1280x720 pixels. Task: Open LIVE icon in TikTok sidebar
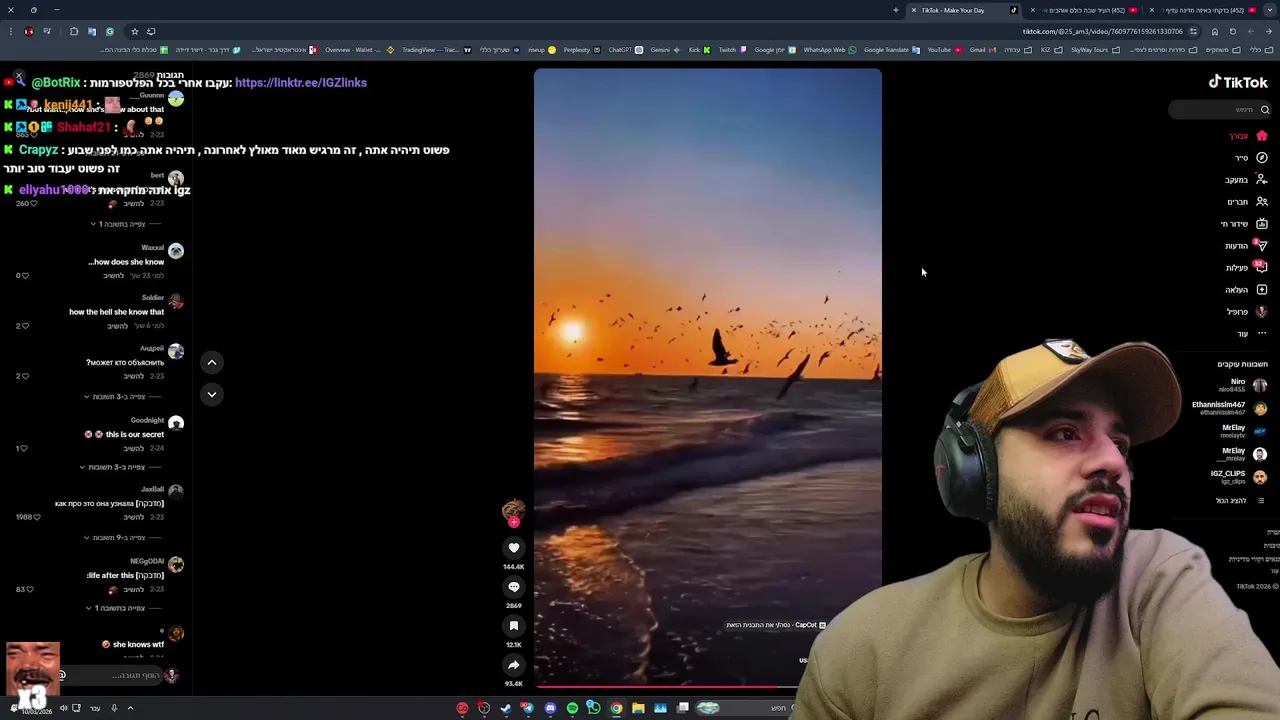1262,224
